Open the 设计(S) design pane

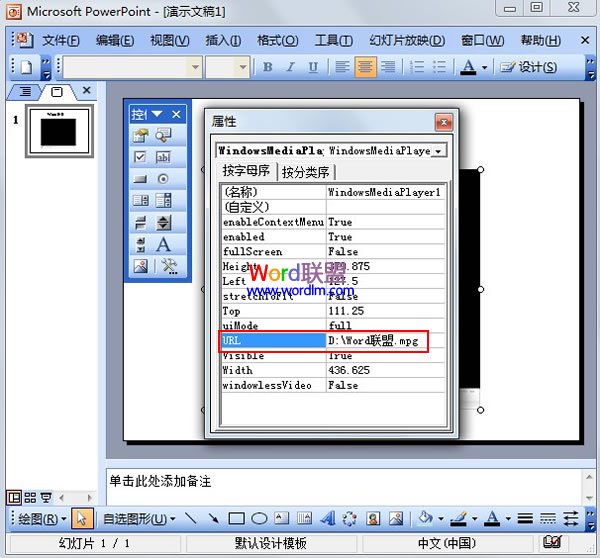[x=529, y=67]
